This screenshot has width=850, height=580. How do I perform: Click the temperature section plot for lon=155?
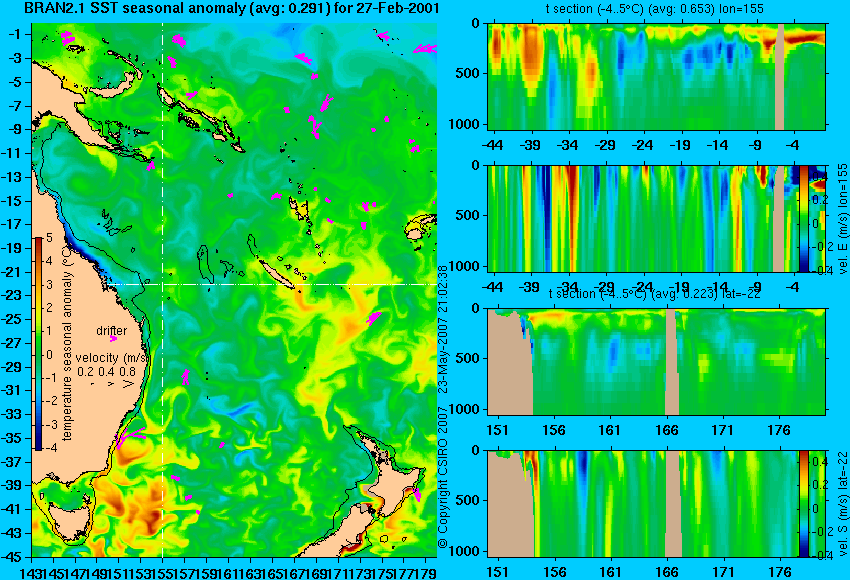click(657, 76)
